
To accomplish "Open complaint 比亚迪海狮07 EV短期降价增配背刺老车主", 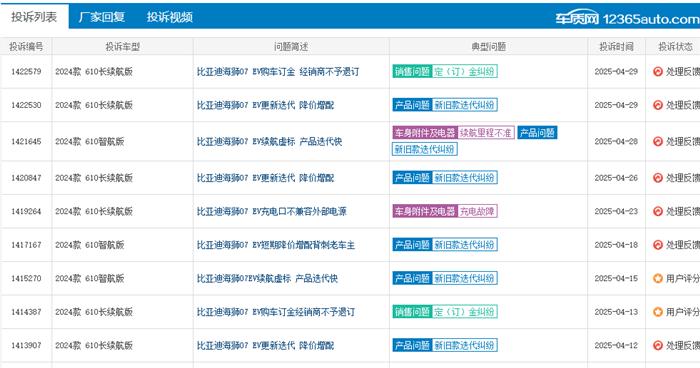I will [275, 245].
